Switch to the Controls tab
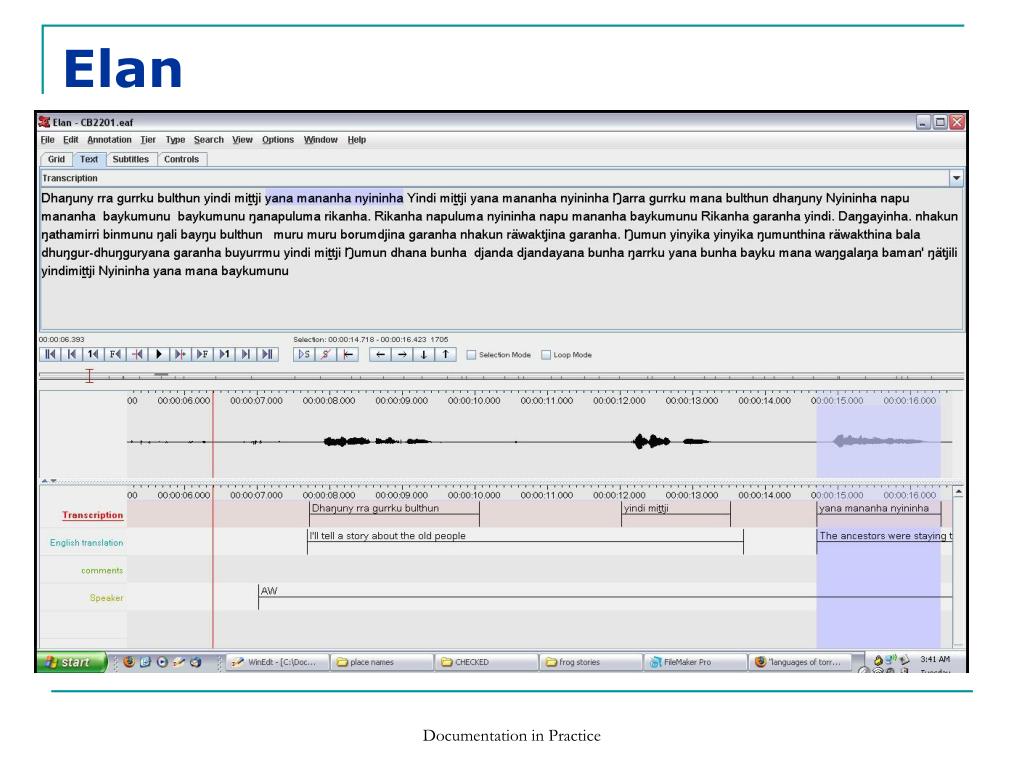 pyautogui.click(x=182, y=159)
